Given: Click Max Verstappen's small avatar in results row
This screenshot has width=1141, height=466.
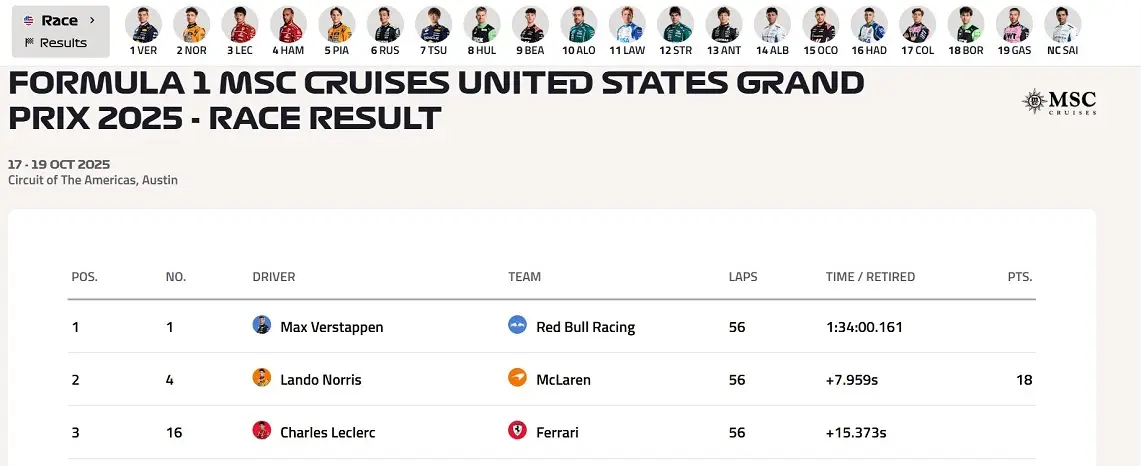Looking at the screenshot, I should [x=262, y=325].
